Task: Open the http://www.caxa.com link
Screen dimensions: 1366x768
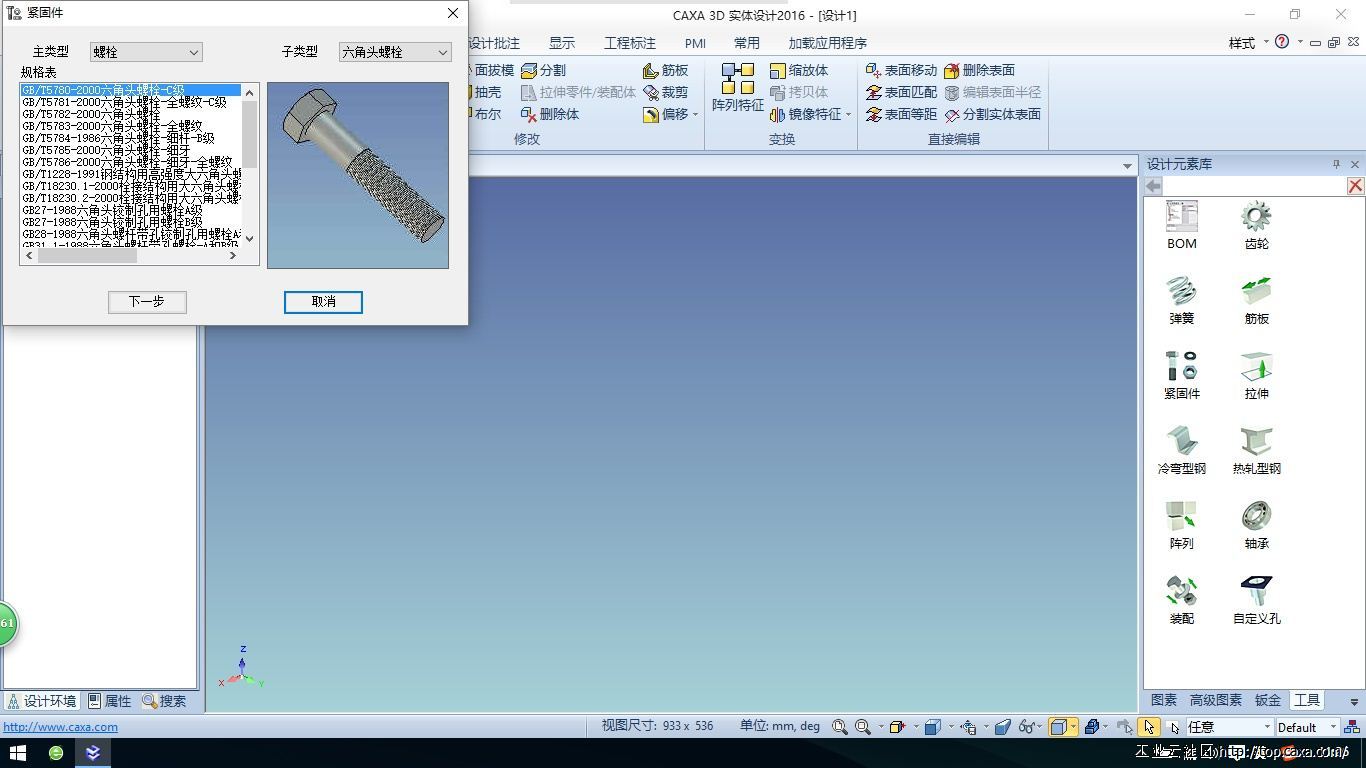Action: coord(61,727)
